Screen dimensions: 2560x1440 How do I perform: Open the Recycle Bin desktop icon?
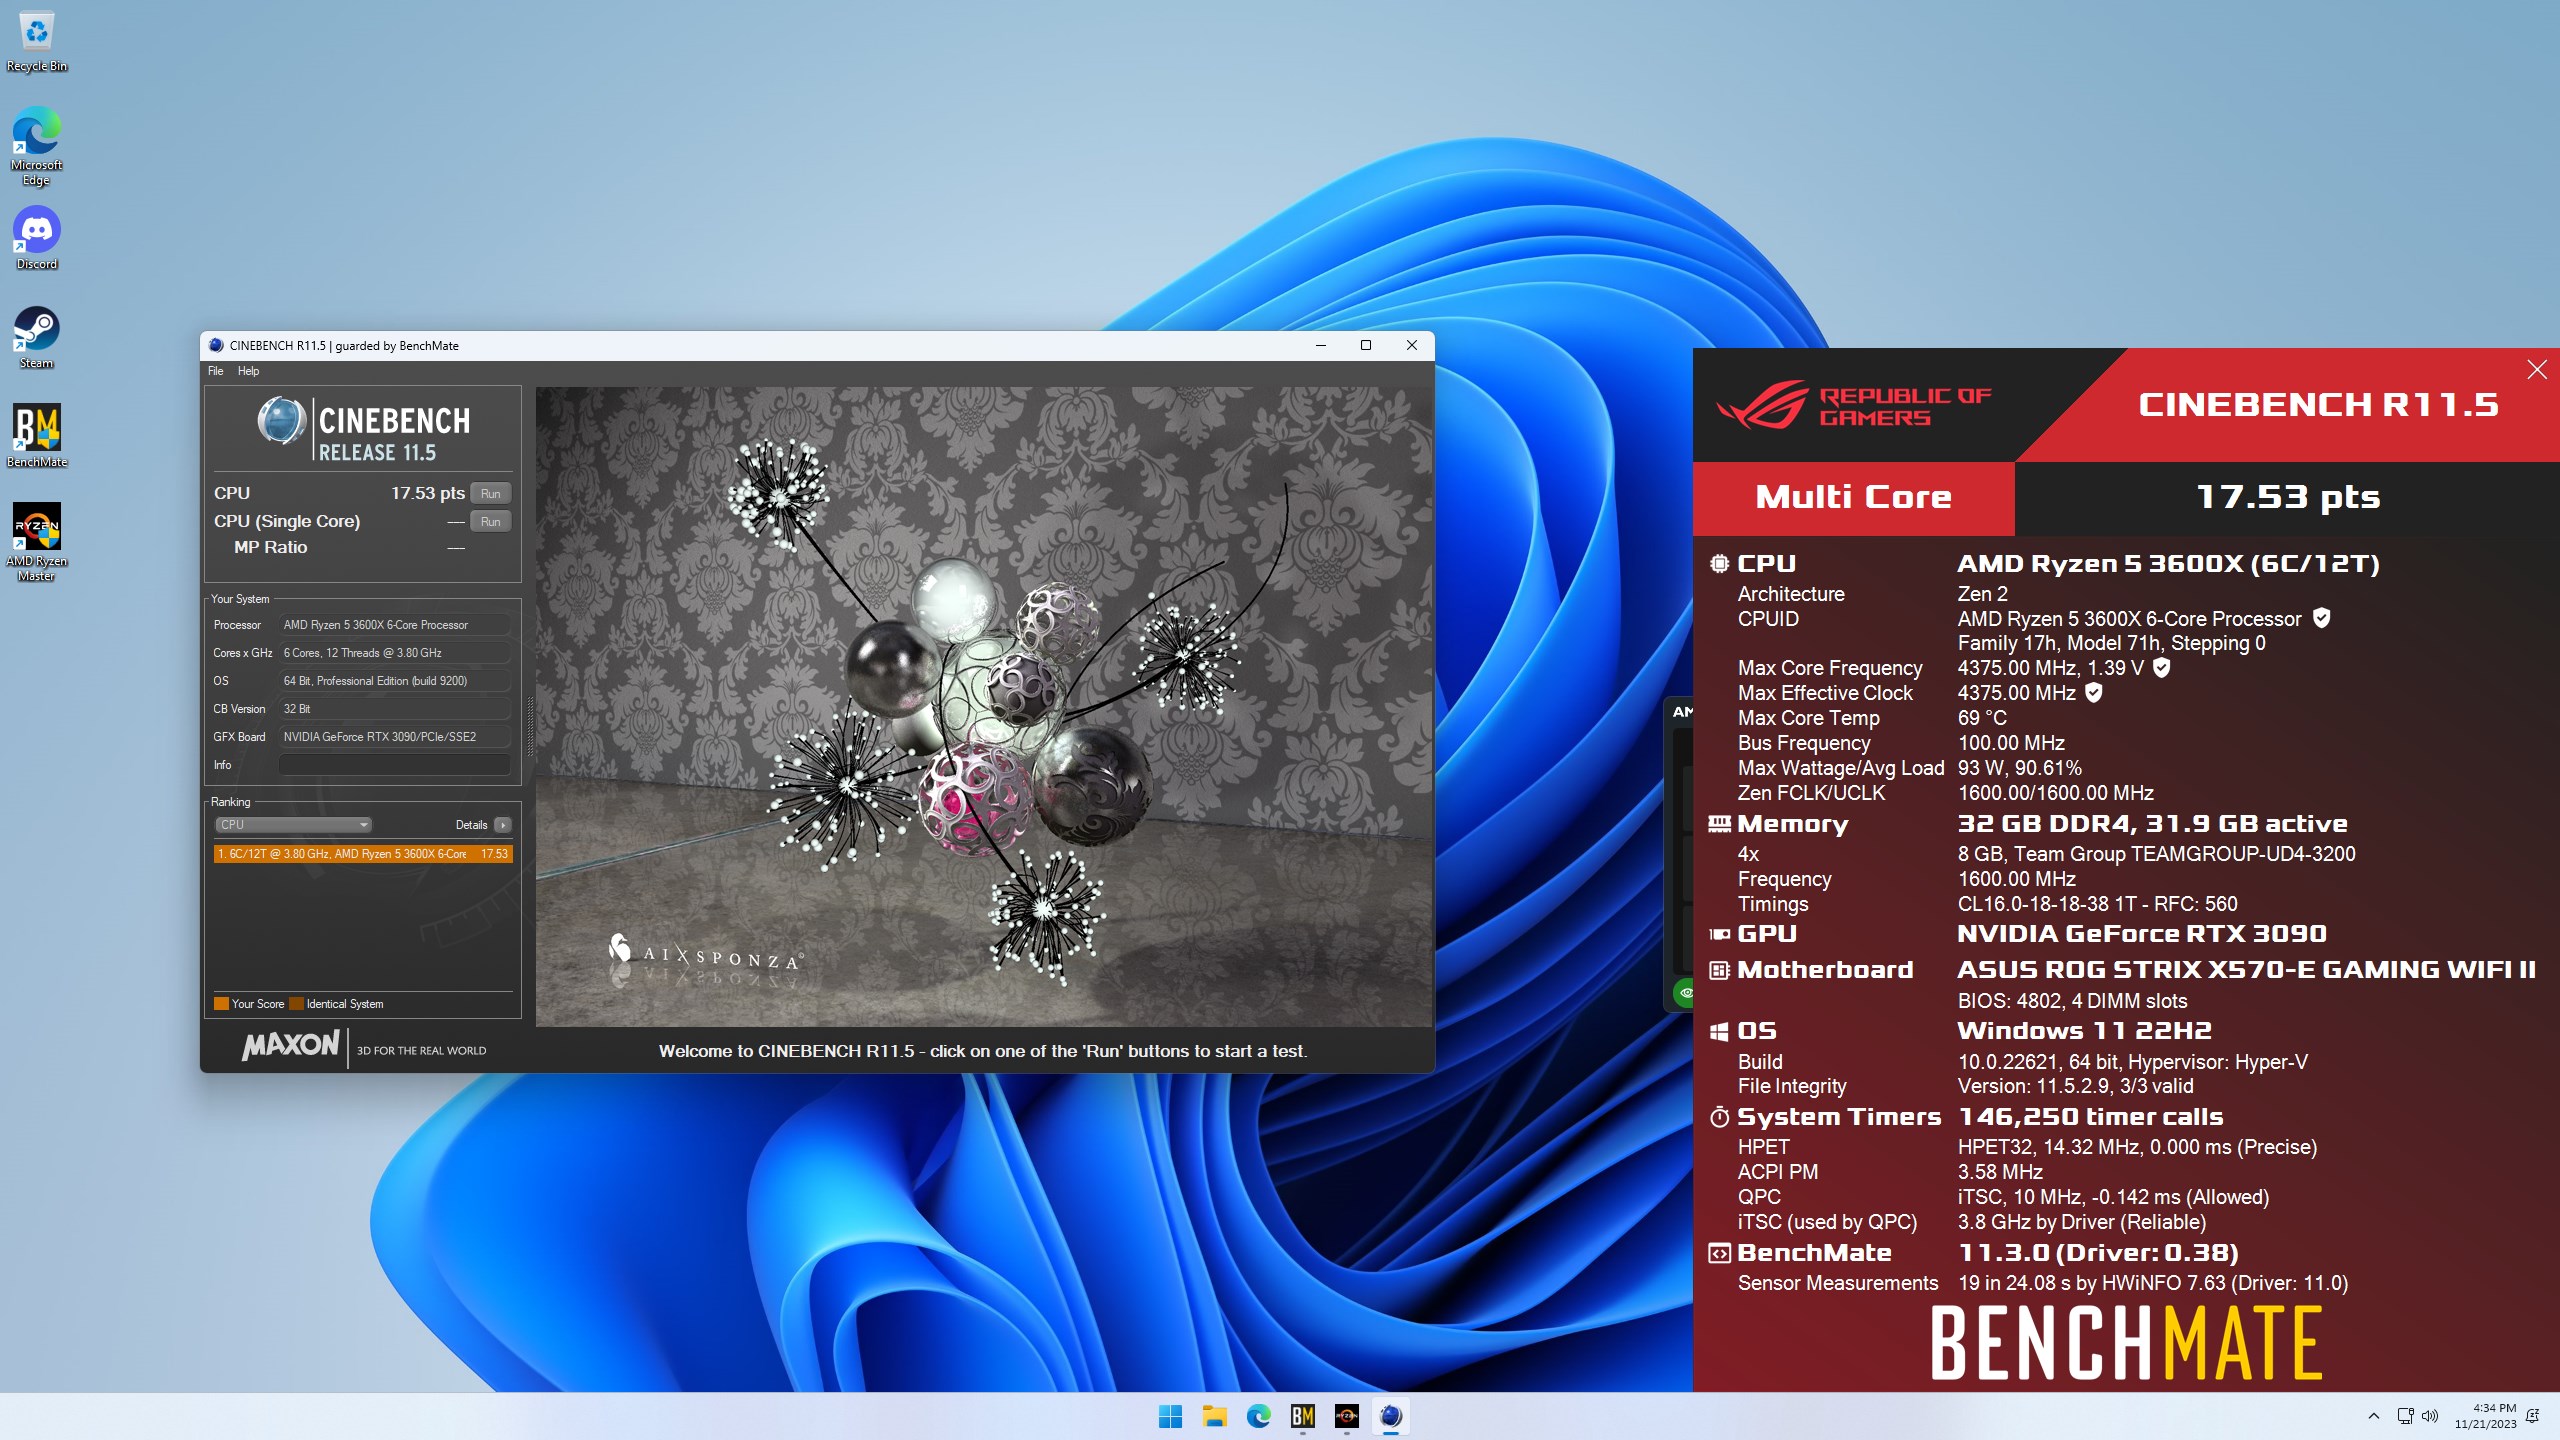(x=37, y=42)
